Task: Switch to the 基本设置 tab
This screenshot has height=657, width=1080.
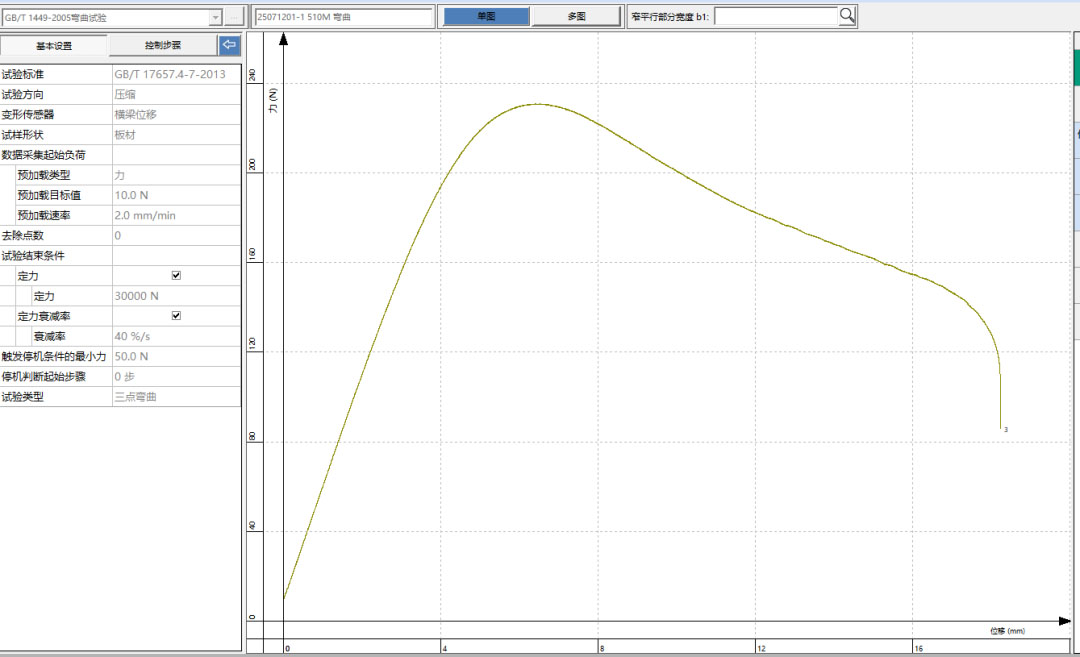Action: tap(54, 46)
